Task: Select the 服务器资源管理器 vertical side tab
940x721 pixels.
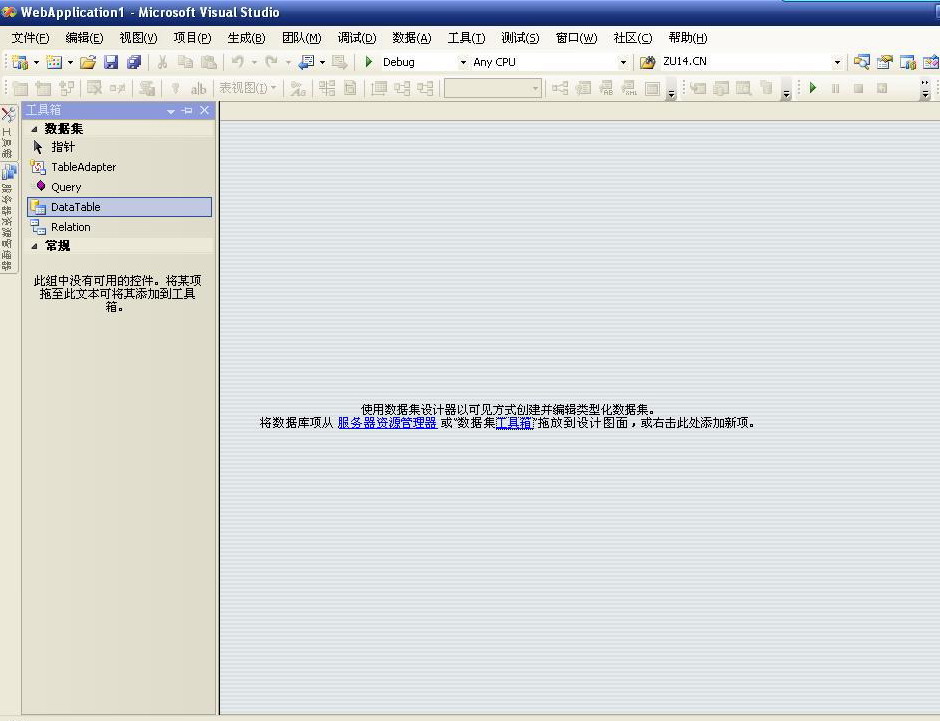Action: (x=8, y=218)
